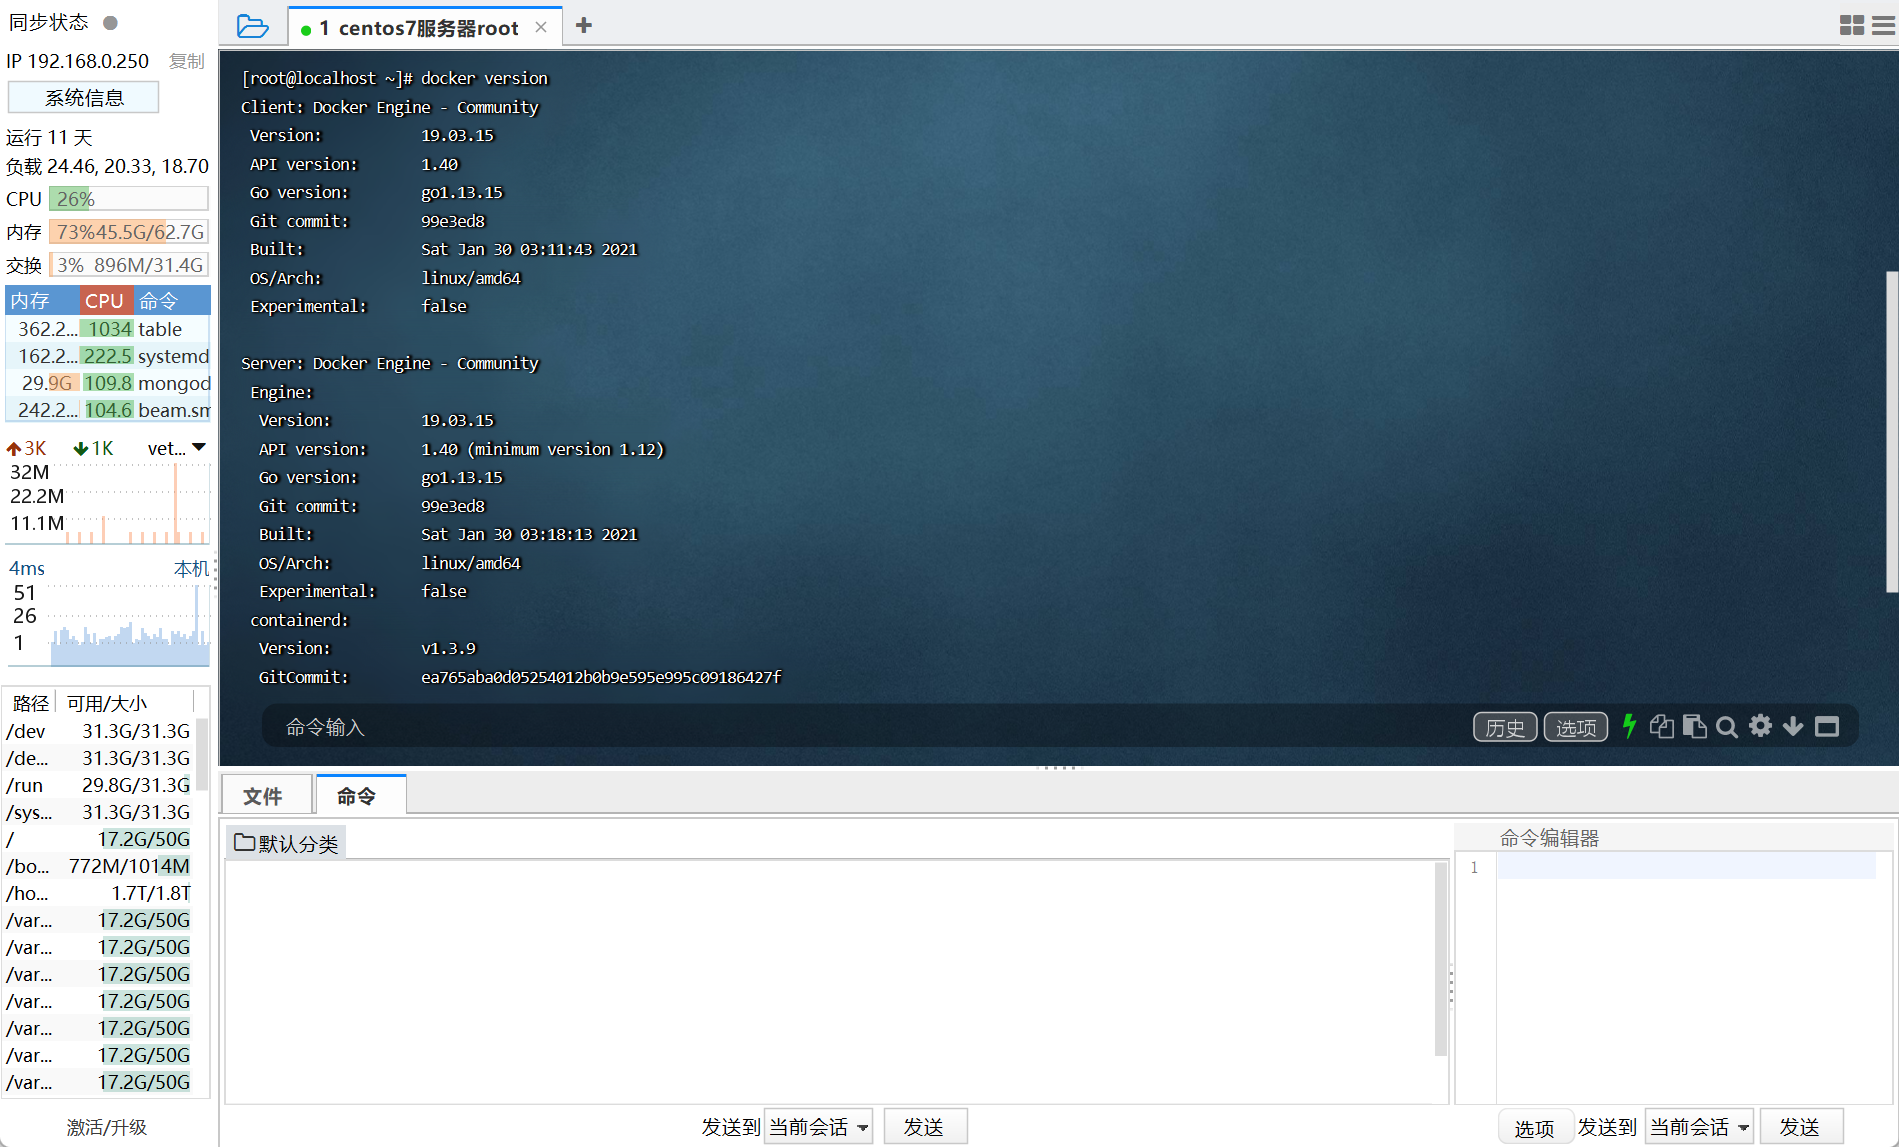Click the 系统信息 button
The image size is (1899, 1147).
[84, 98]
